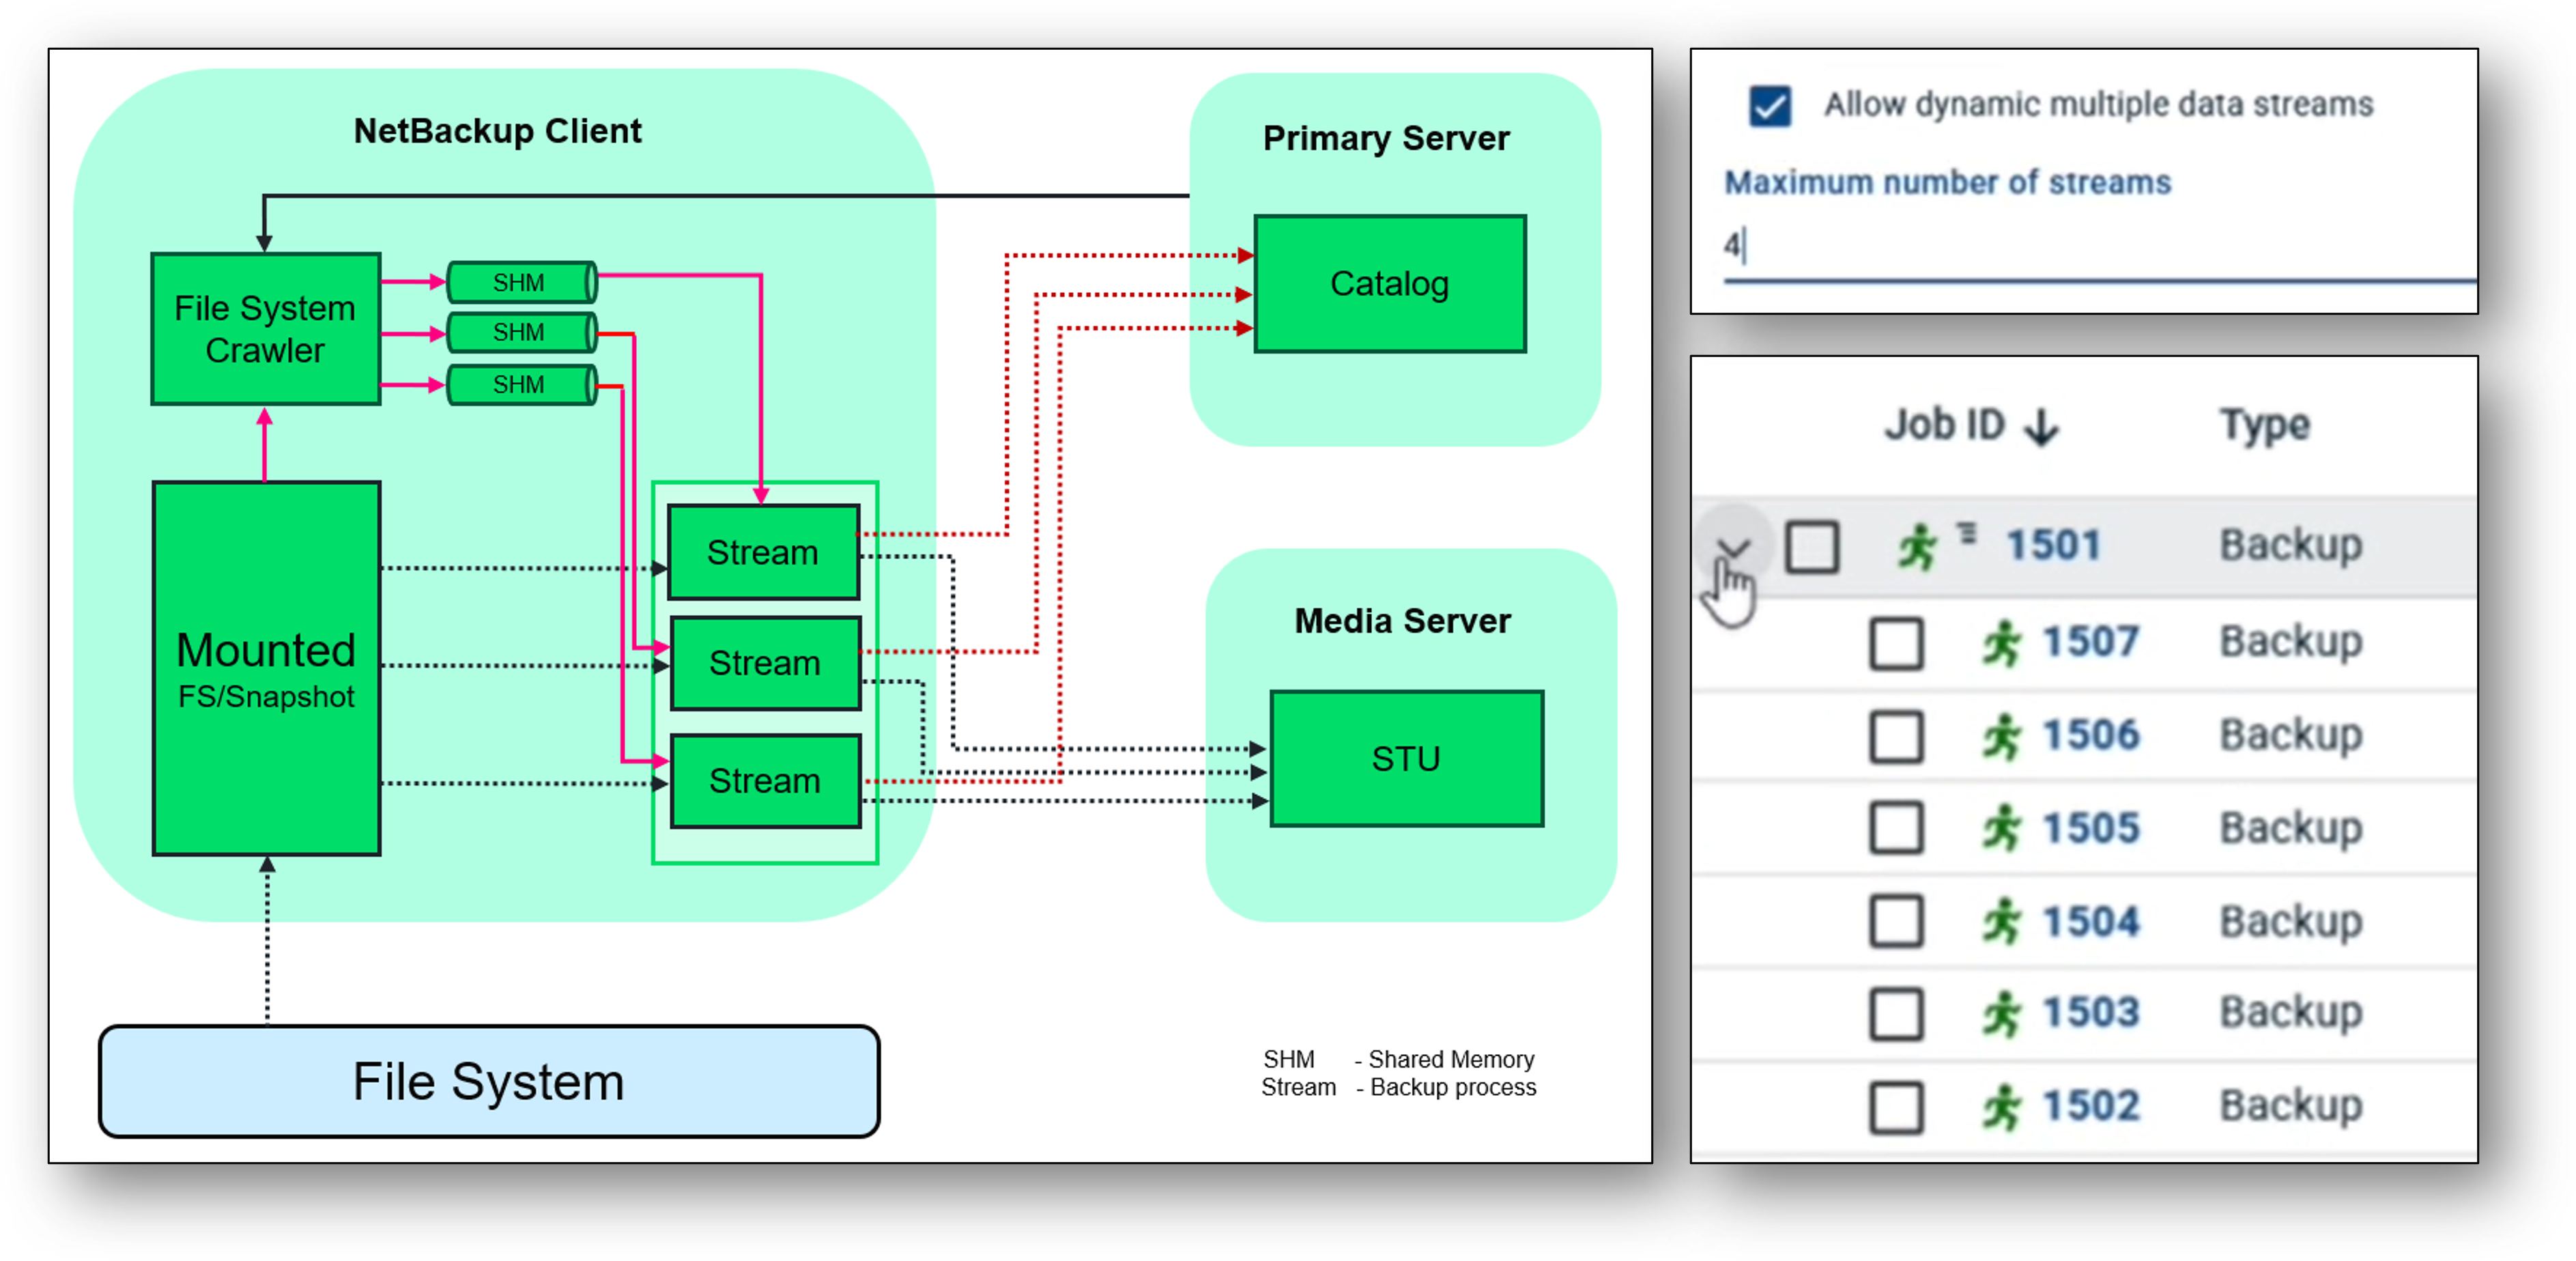Viewport: 2576px width, 1261px height.
Task: Click the 'Backup process' legend text
Action: [x=1453, y=1087]
